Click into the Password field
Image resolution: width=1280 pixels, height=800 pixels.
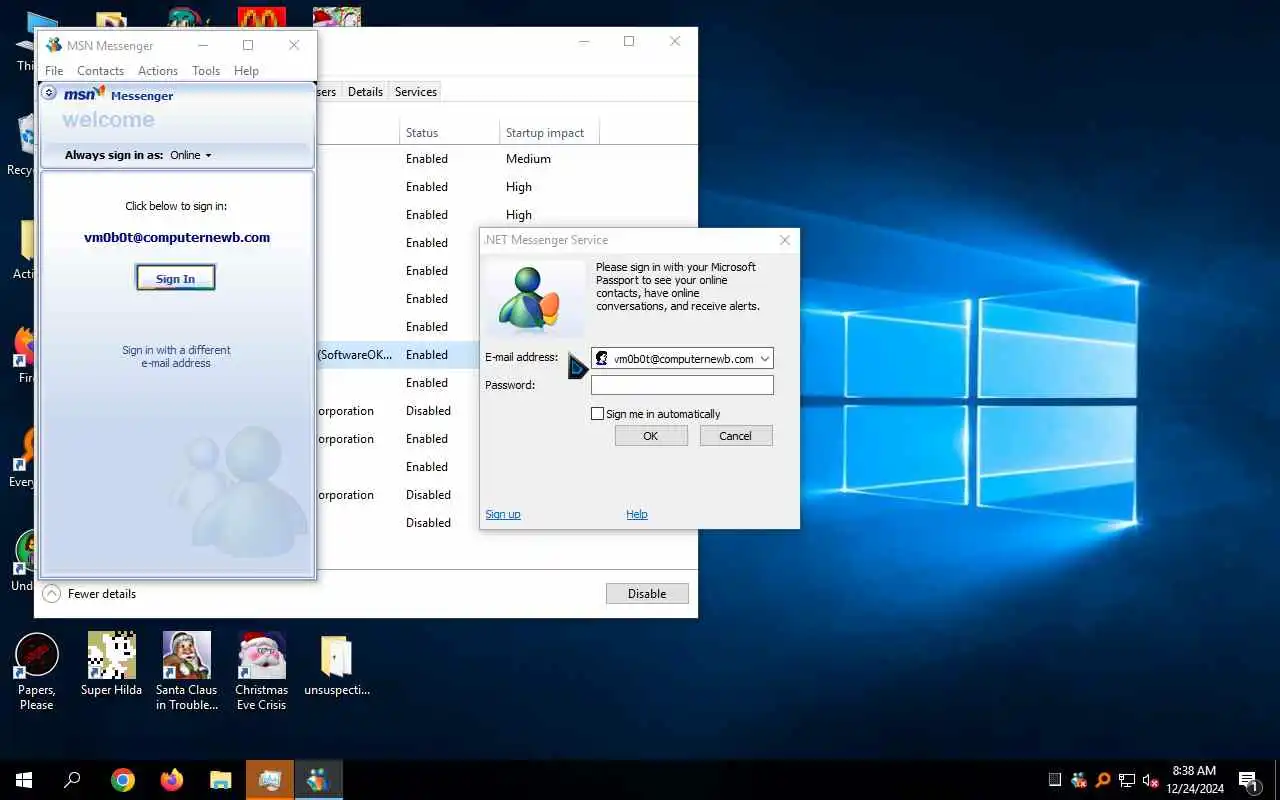[682, 385]
